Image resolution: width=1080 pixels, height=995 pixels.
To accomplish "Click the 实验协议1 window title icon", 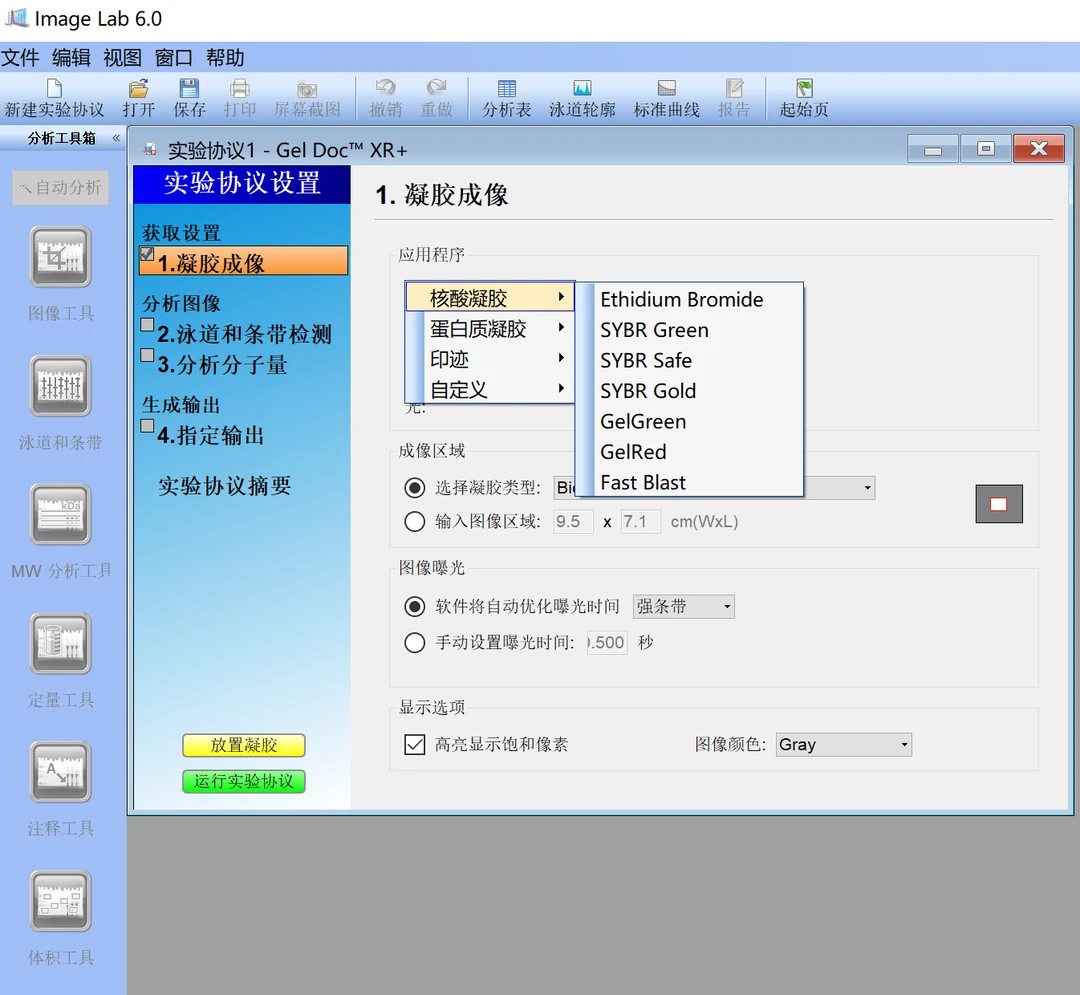I will (149, 149).
